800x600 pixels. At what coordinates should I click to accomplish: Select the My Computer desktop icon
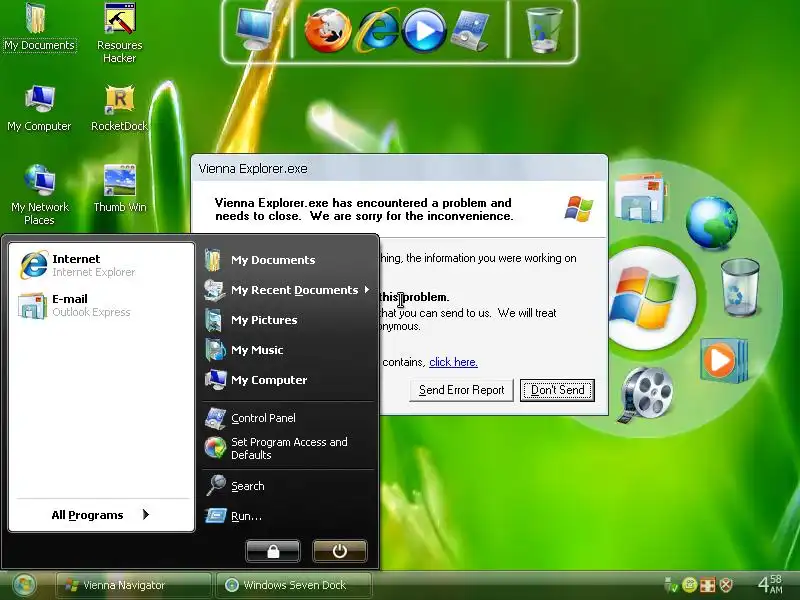(x=39, y=108)
